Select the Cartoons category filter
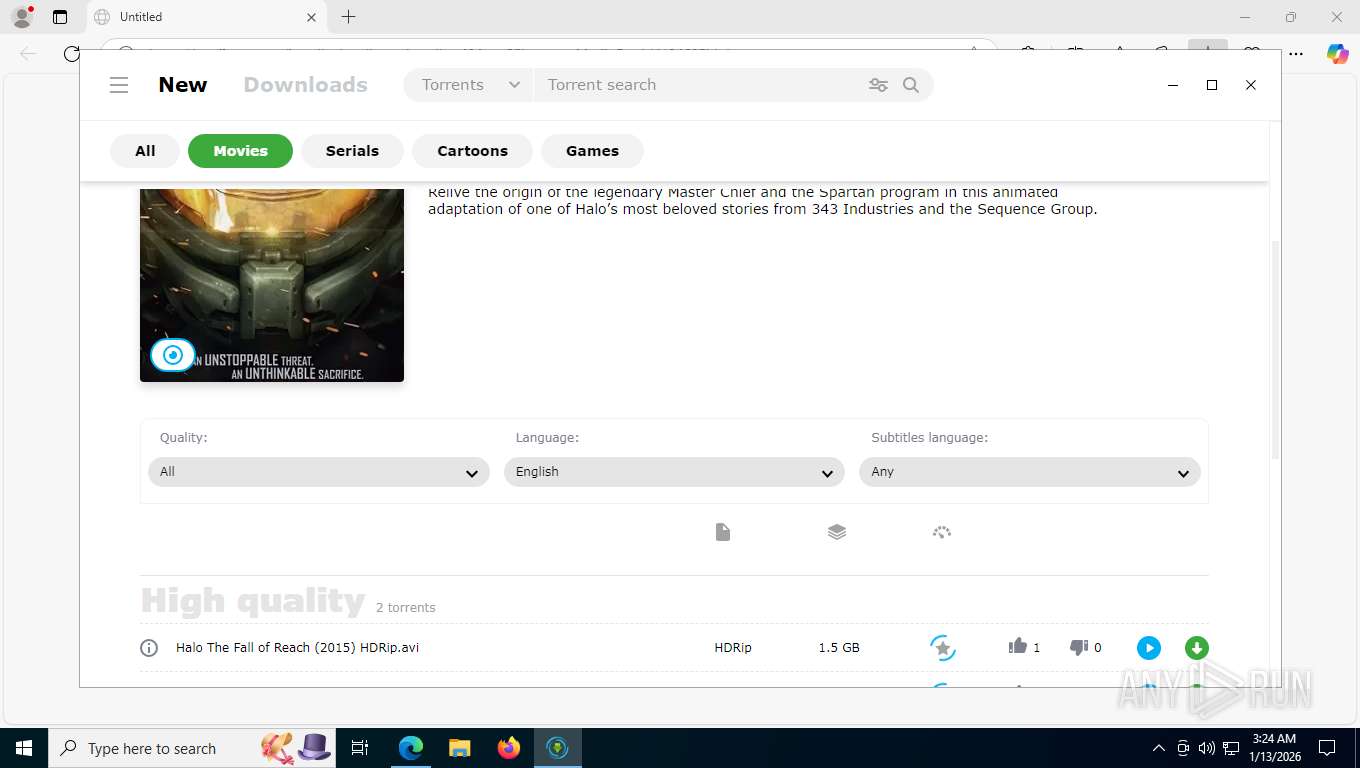Screen dimensions: 1360x768 click(472, 151)
